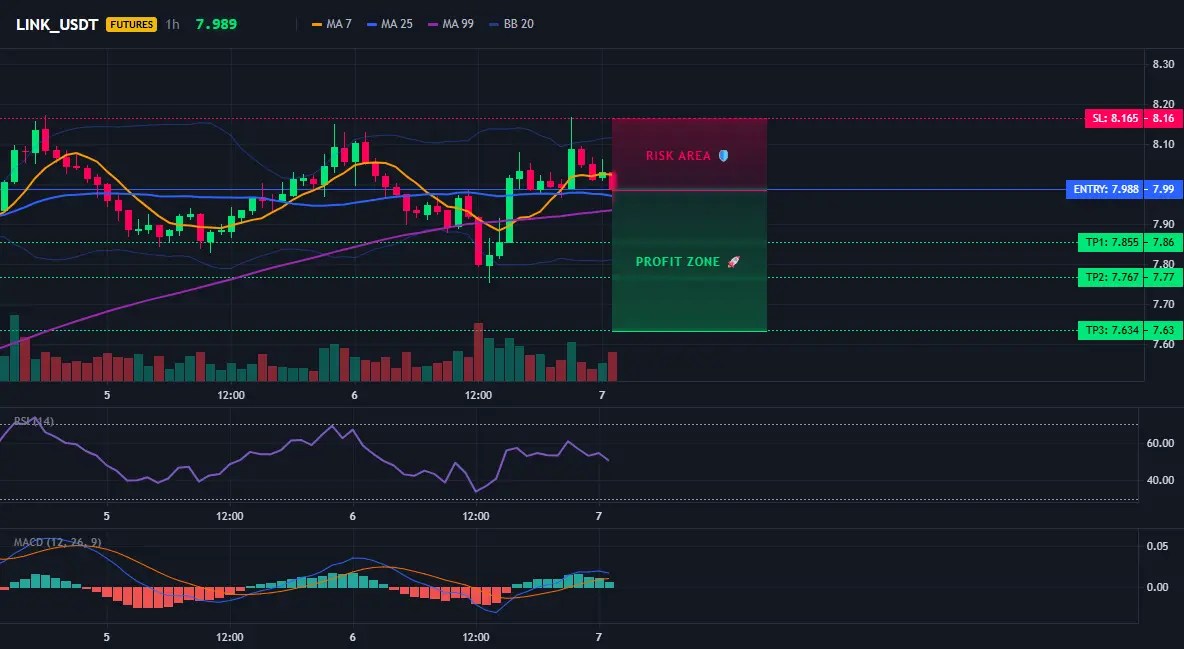Click the rocket icon beside PROFIT ZONE
The width and height of the screenshot is (1184, 649).
click(733, 261)
